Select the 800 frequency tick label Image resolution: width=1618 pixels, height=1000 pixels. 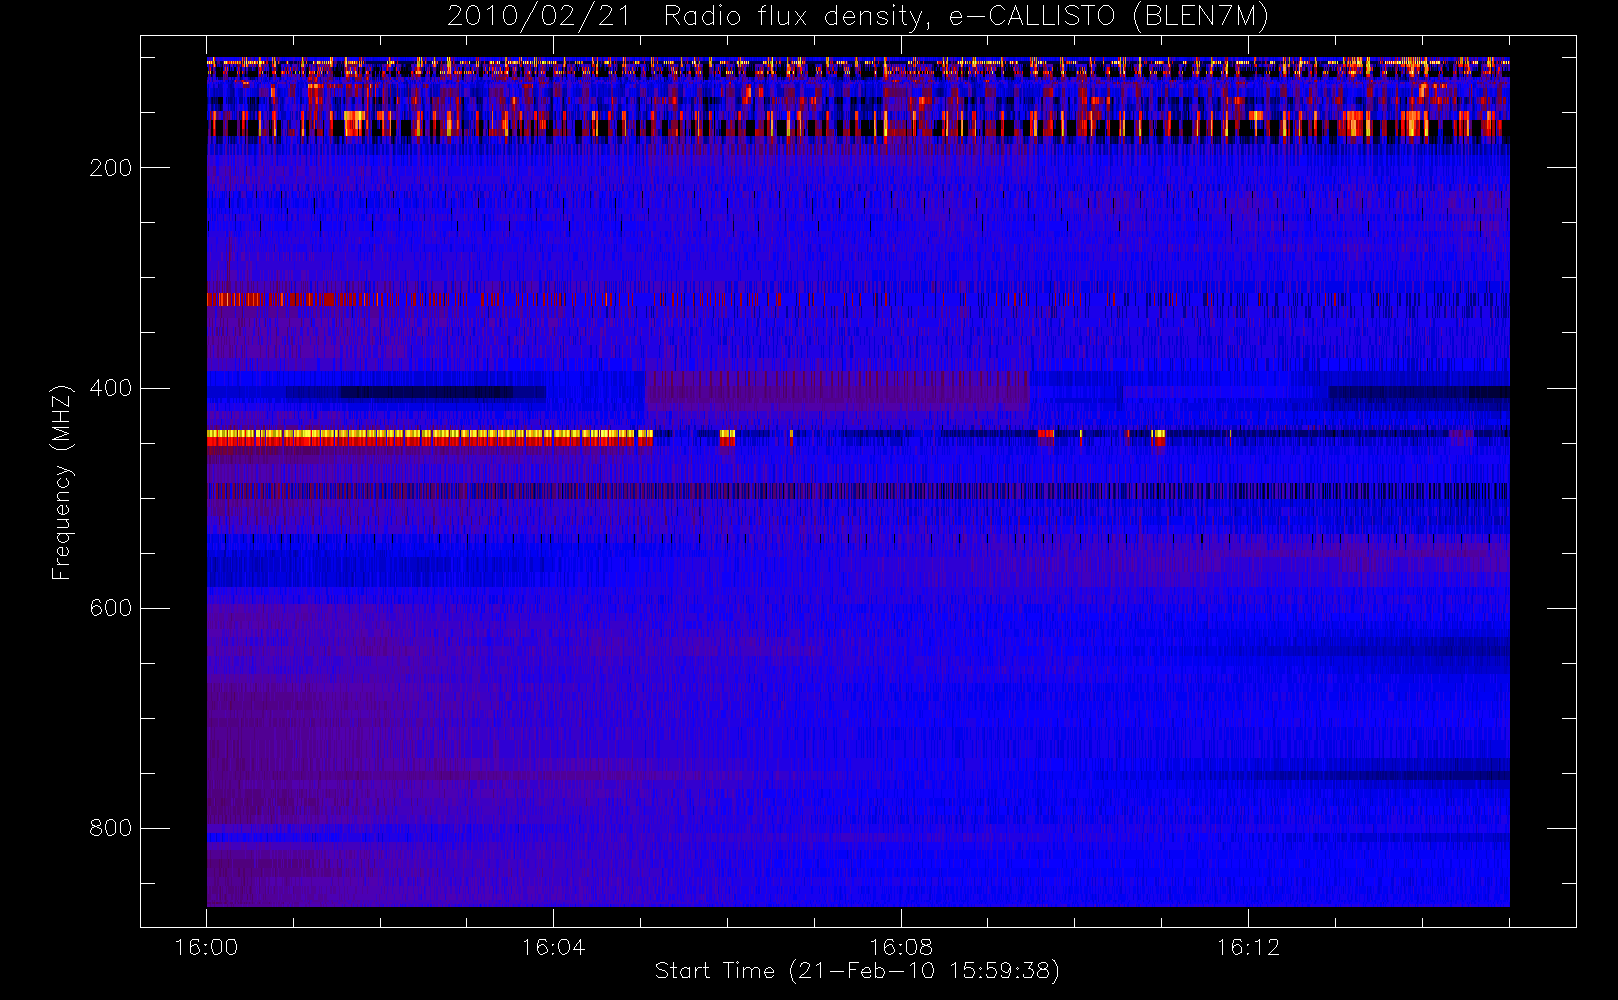coord(111,828)
